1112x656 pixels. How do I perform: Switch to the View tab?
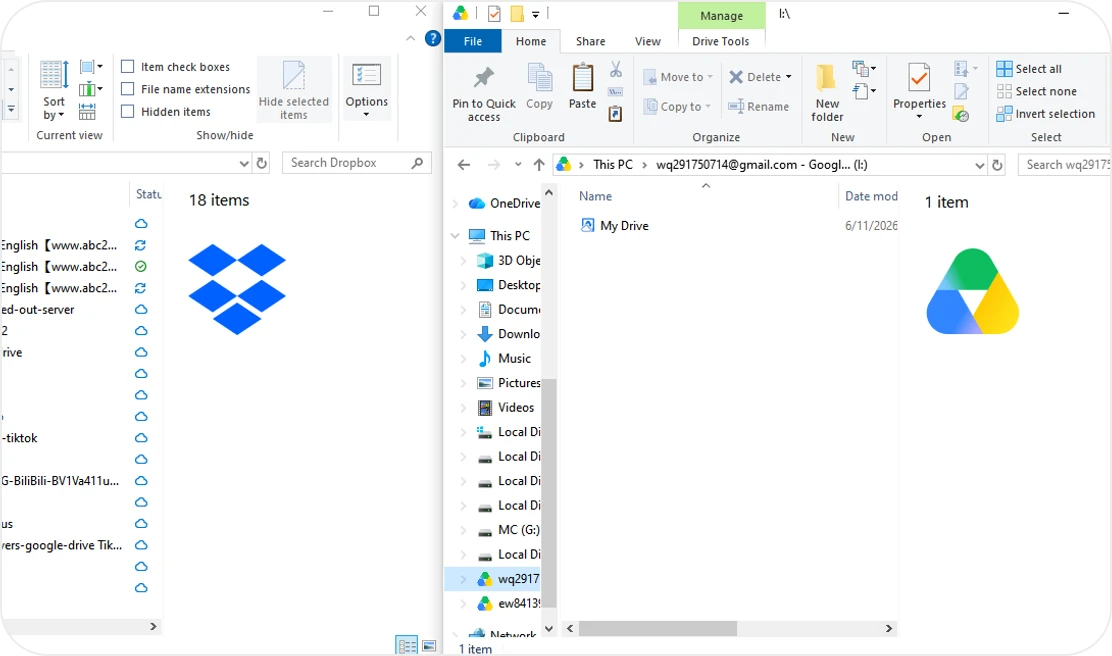click(647, 41)
